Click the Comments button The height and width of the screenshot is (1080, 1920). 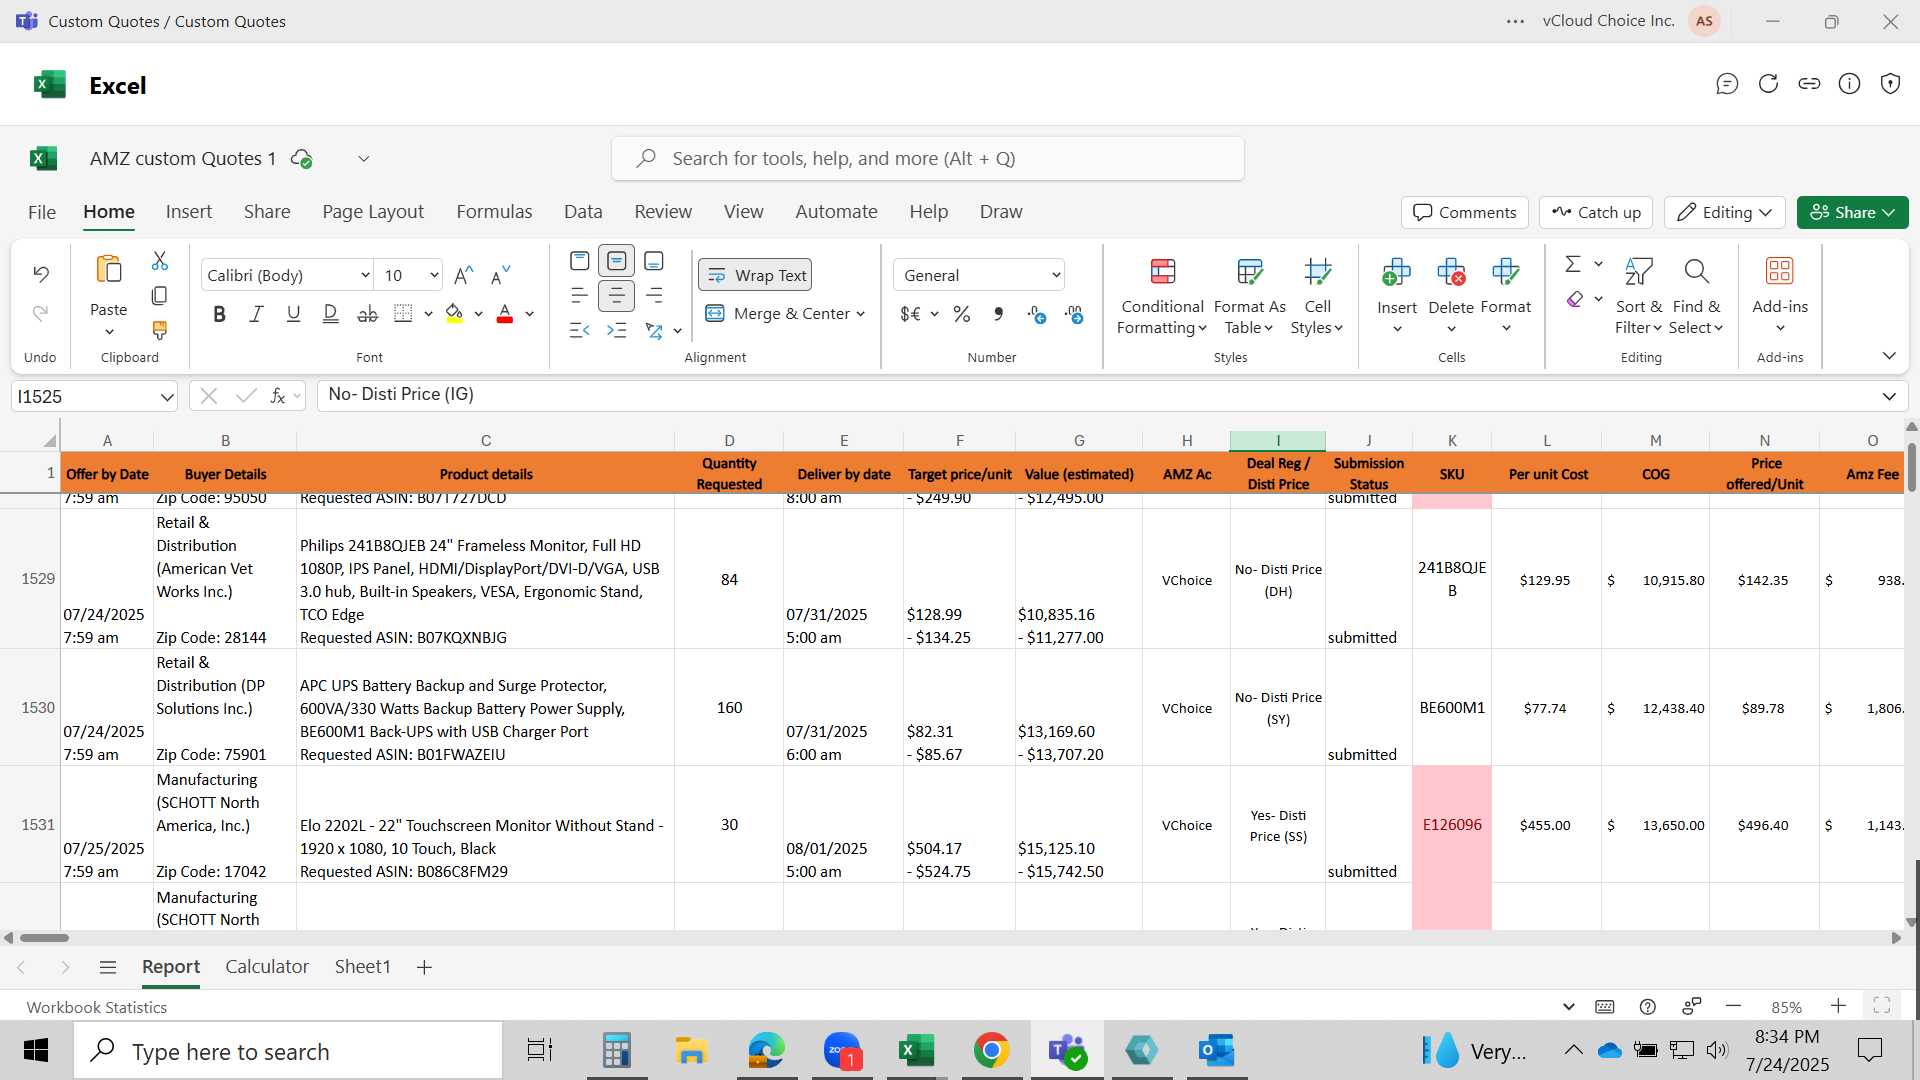pyautogui.click(x=1465, y=212)
